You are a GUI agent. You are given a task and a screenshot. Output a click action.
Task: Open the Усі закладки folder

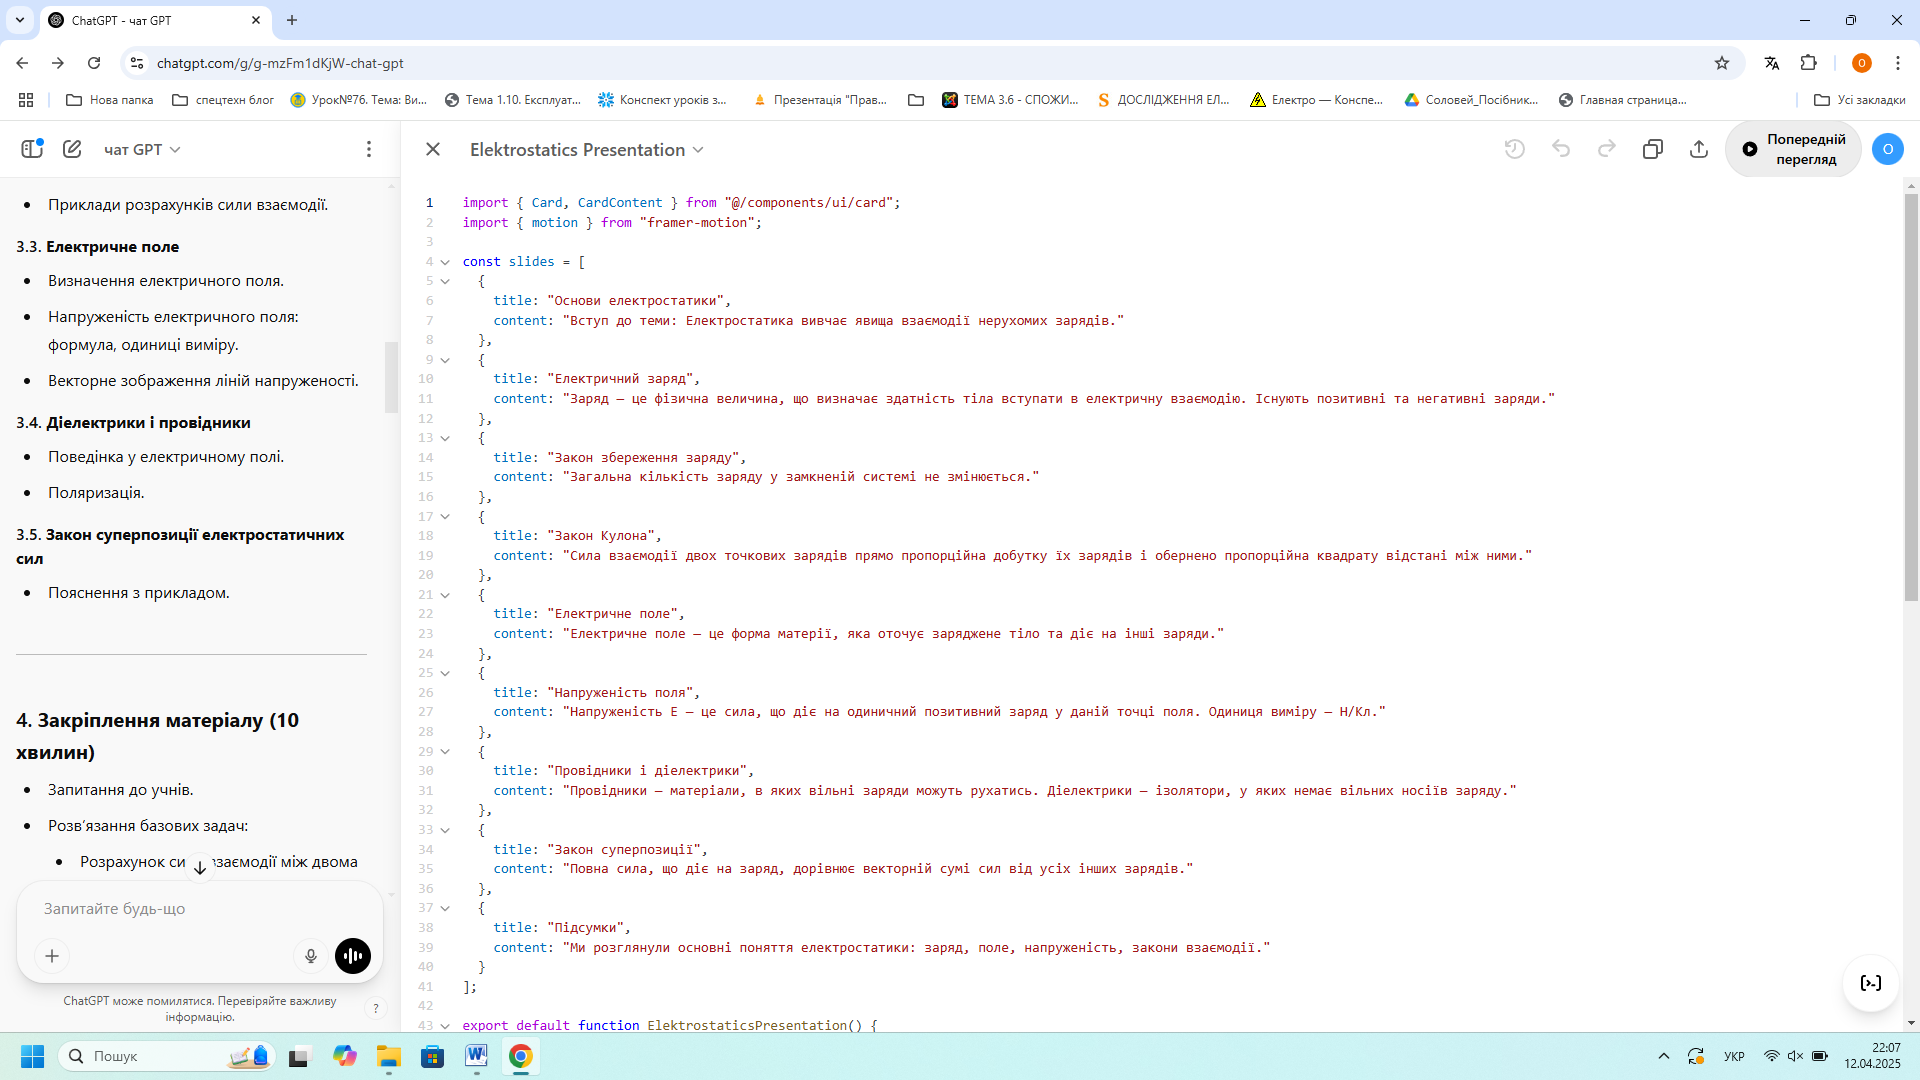pos(1859,100)
